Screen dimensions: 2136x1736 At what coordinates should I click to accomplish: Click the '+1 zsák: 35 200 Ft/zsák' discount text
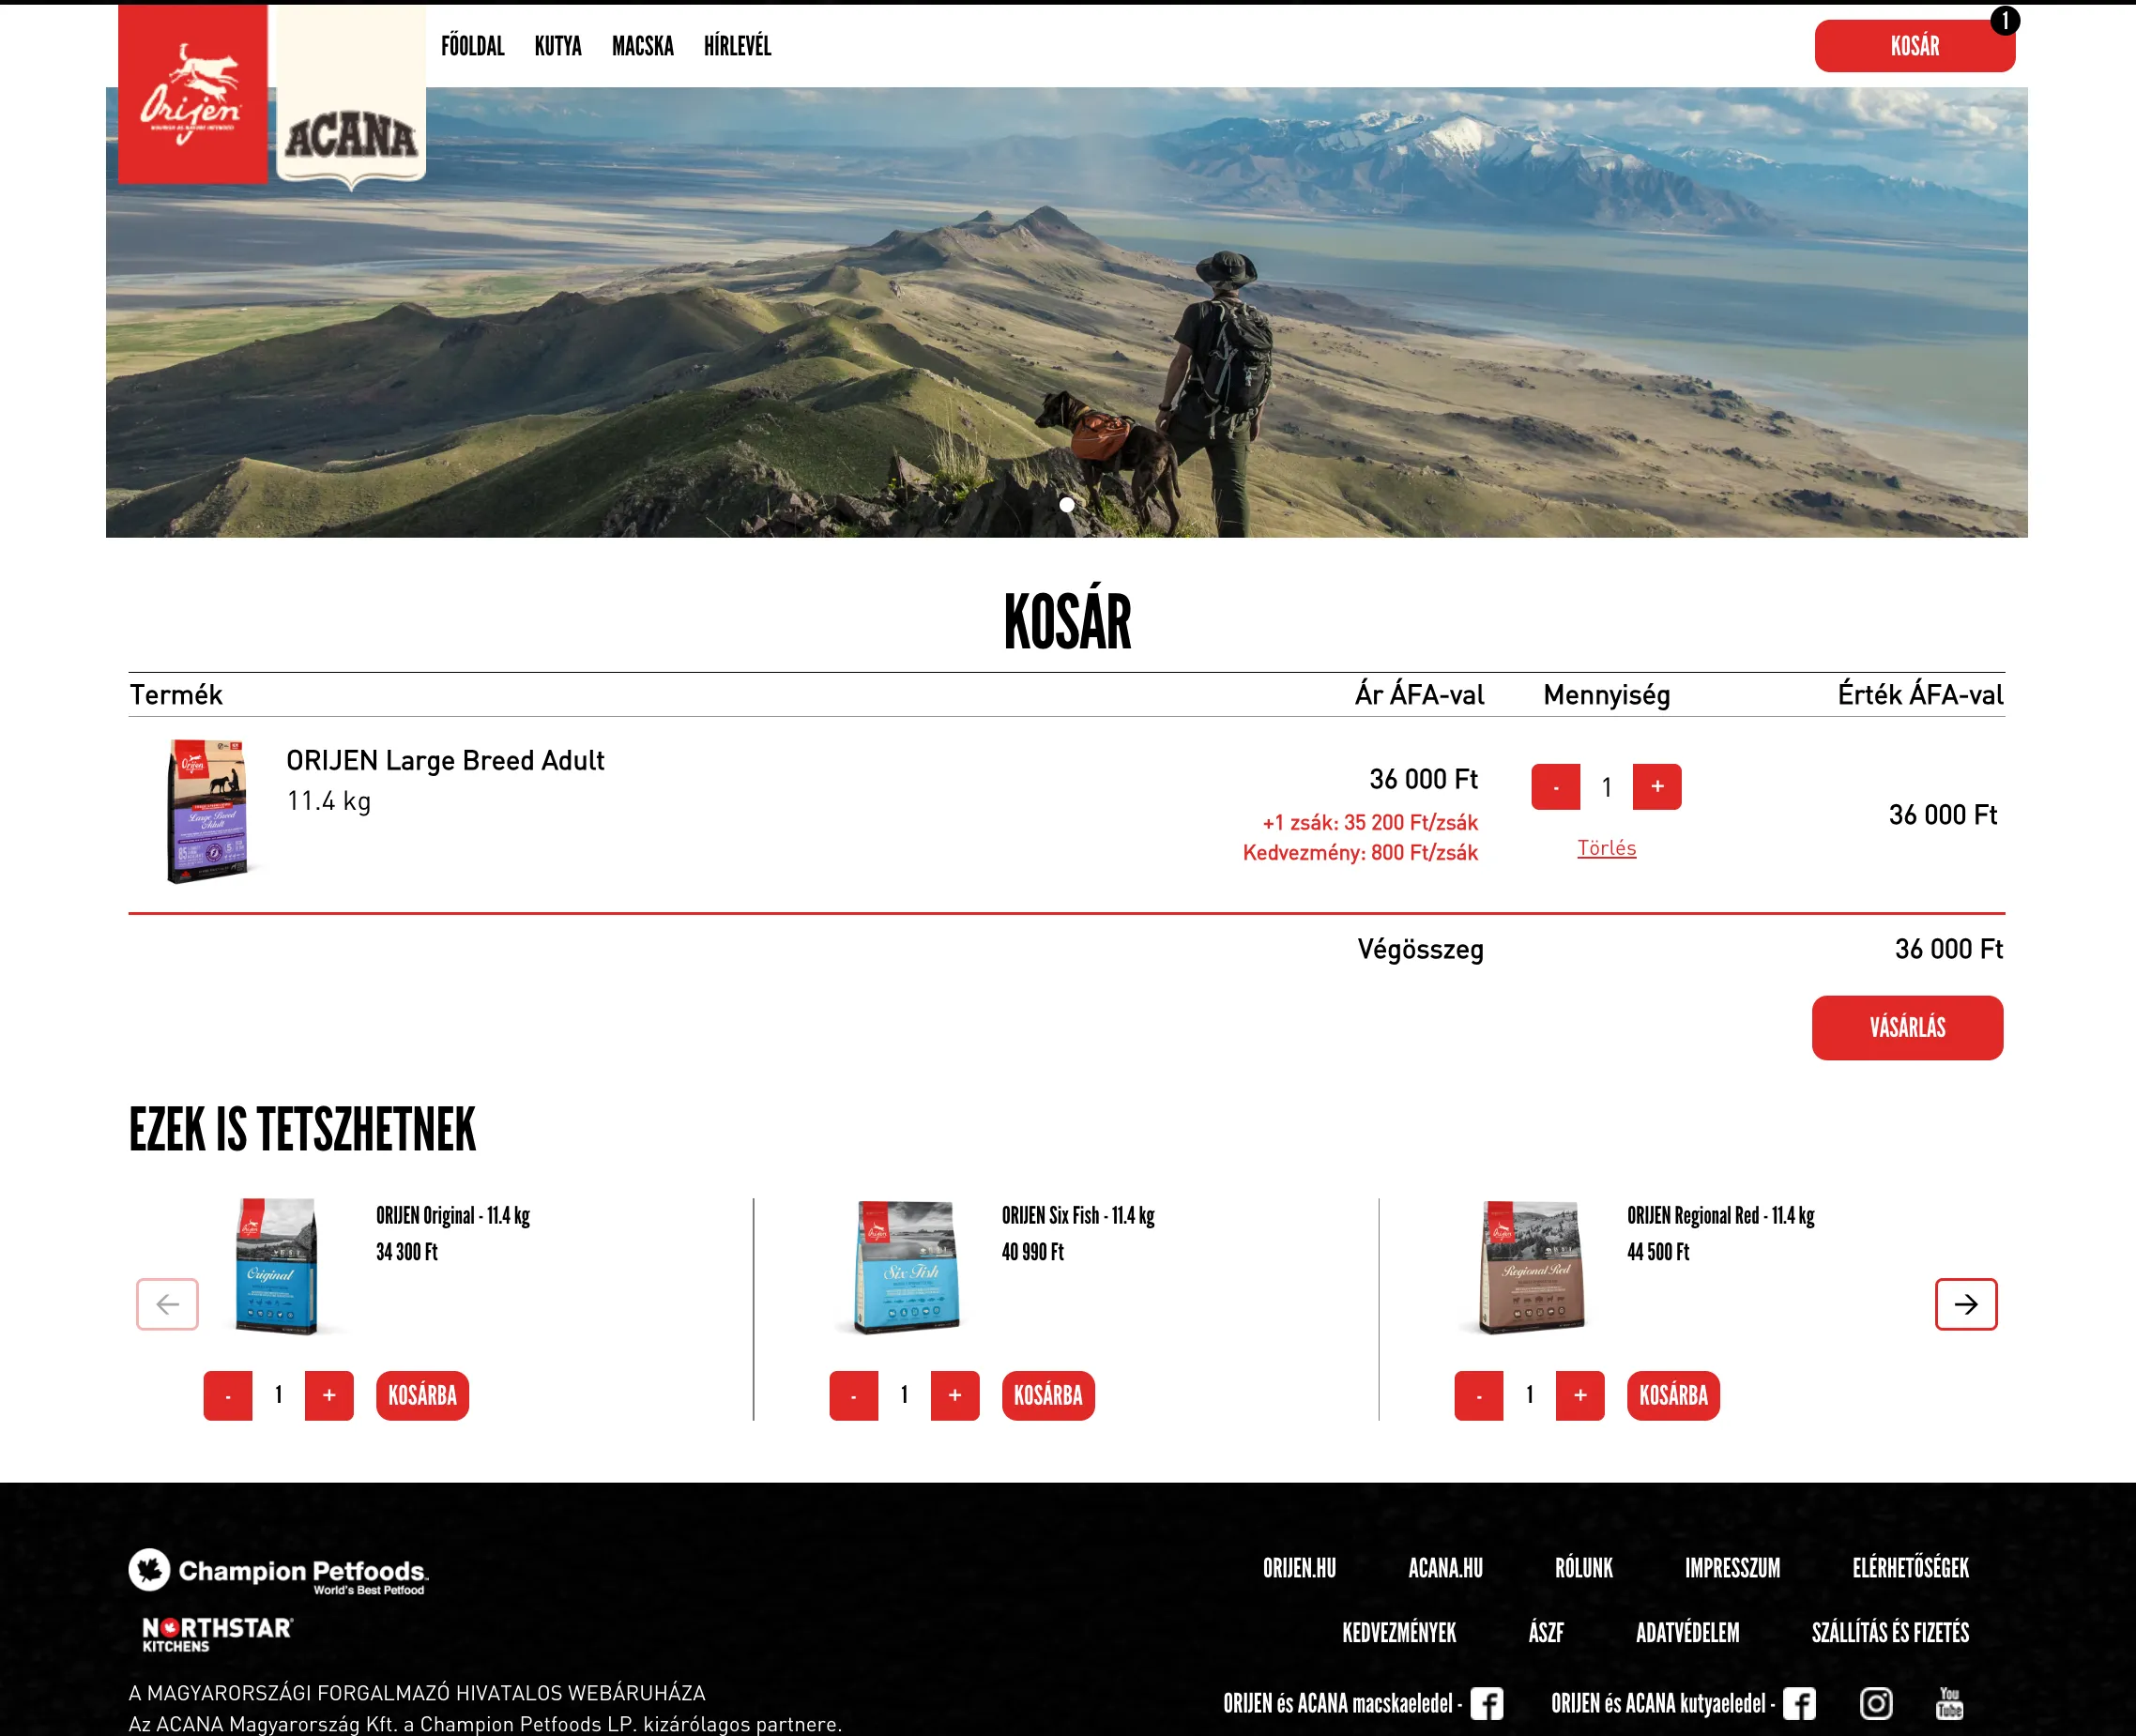point(1370,823)
